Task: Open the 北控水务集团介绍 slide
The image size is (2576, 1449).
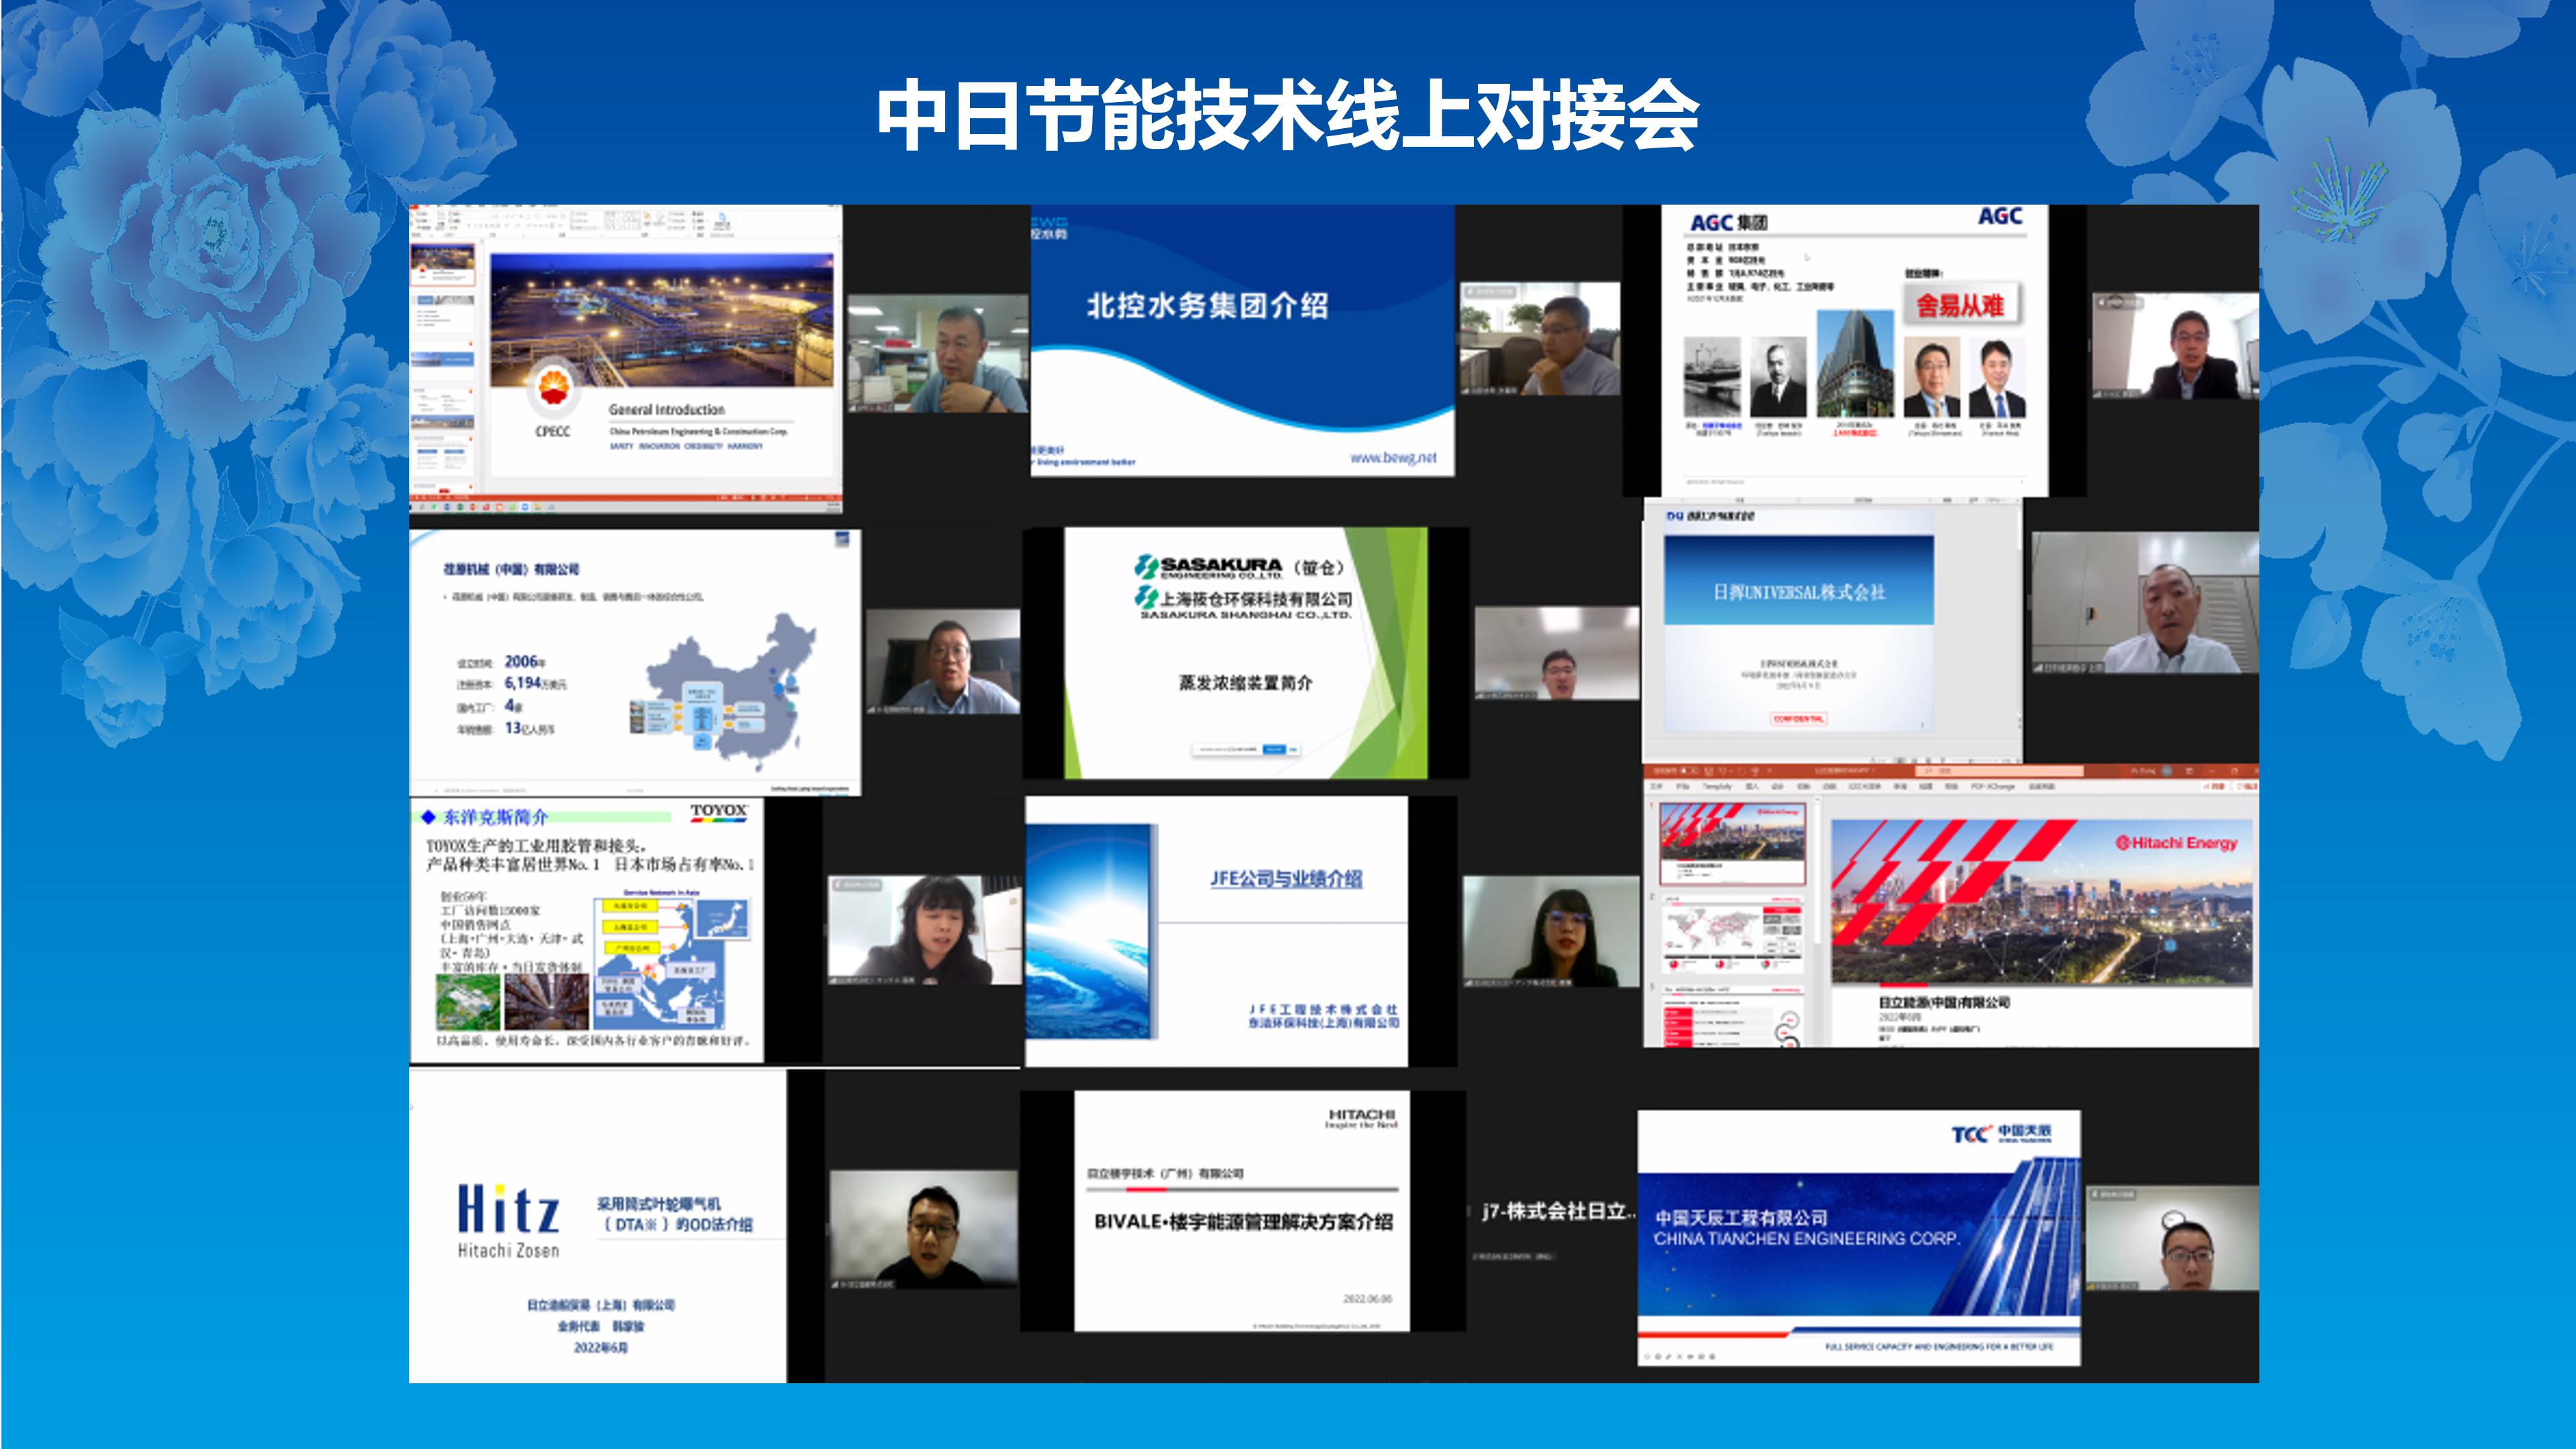Action: (1242, 340)
